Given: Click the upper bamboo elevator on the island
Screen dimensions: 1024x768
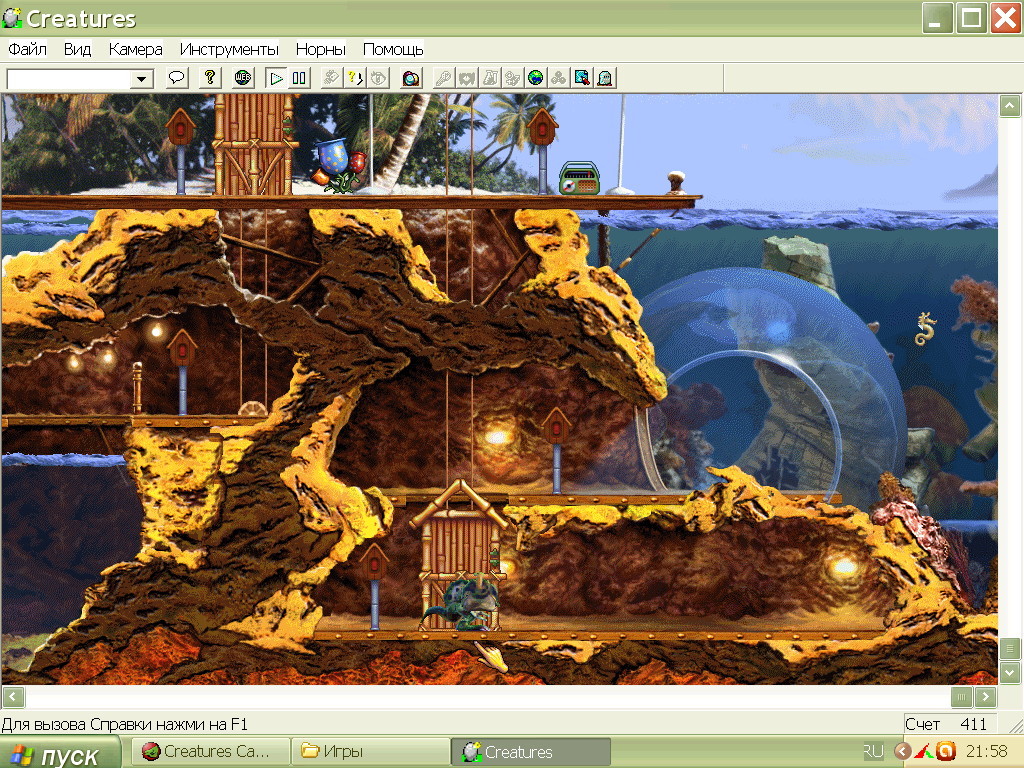Looking at the screenshot, I should pos(253,144).
